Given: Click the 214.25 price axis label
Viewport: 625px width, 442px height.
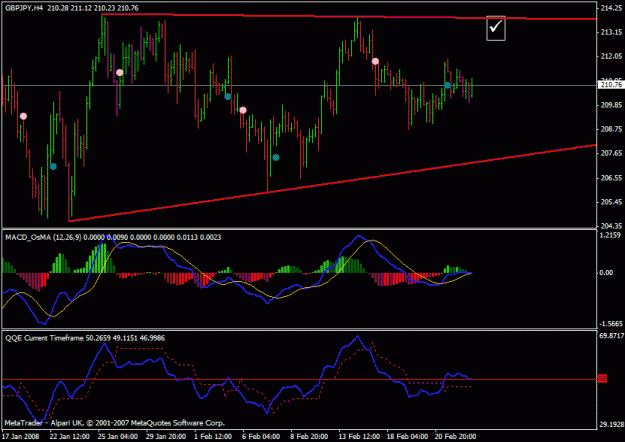Looking at the screenshot, I should (611, 8).
